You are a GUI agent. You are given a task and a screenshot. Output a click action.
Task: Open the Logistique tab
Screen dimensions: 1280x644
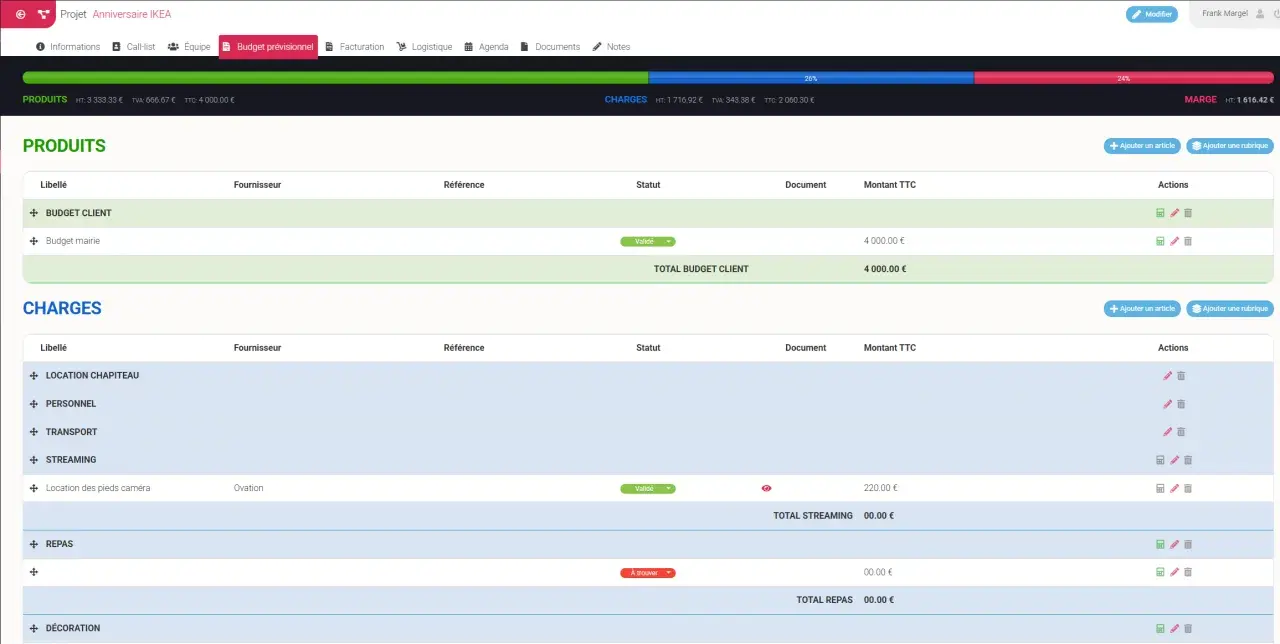(424, 47)
